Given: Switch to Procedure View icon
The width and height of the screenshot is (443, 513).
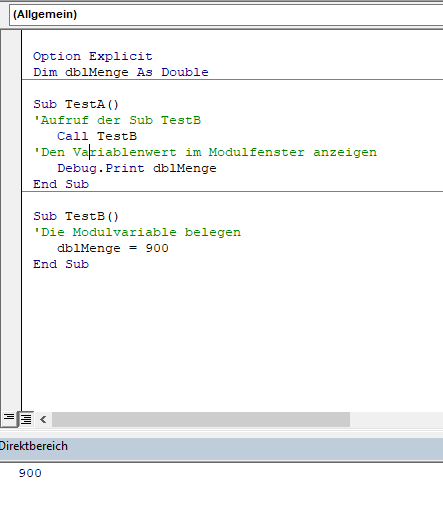Looking at the screenshot, I should (x=9, y=418).
